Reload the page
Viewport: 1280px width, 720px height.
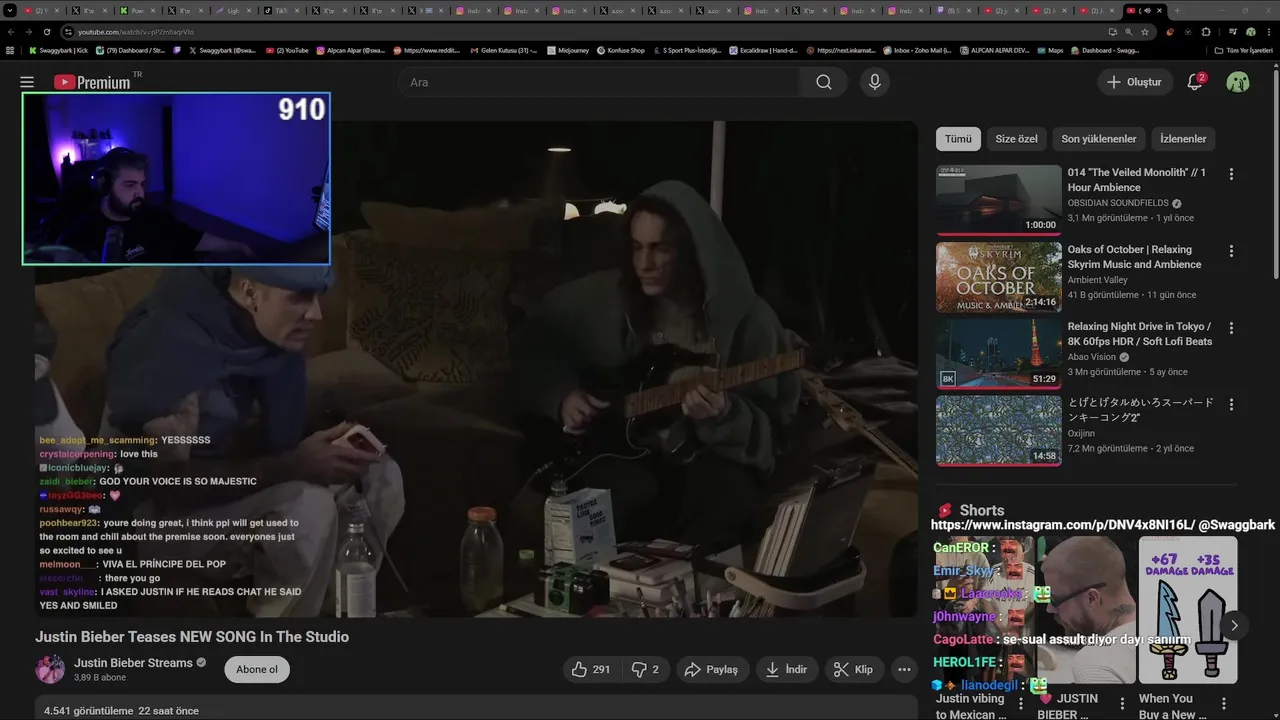pos(47,32)
